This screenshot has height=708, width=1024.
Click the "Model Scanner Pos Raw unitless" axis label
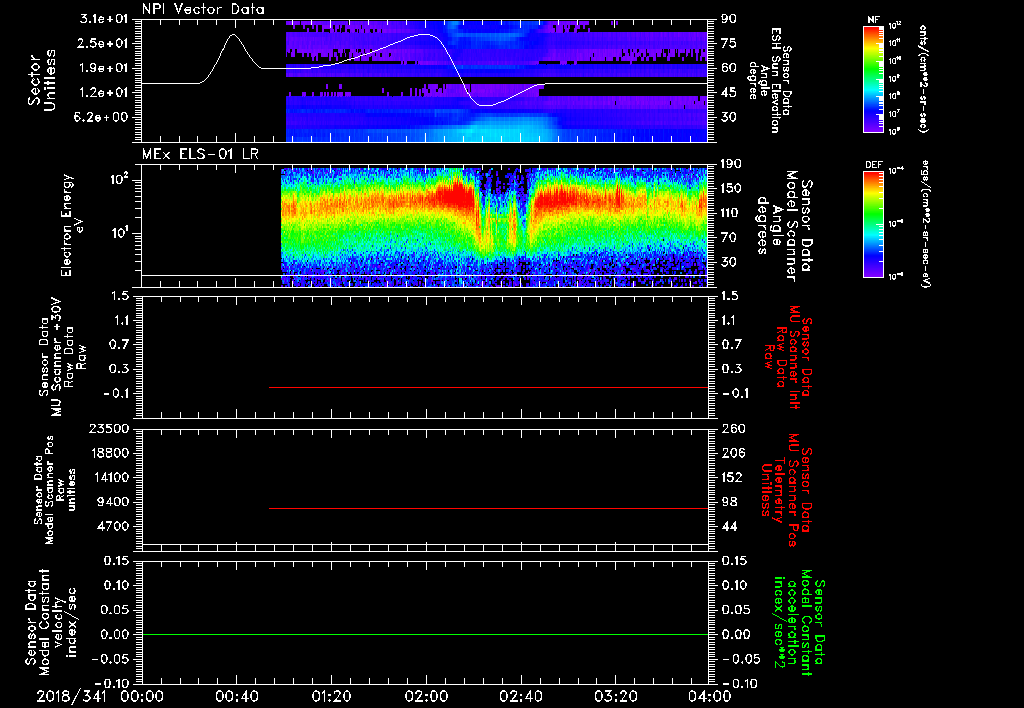(53, 490)
